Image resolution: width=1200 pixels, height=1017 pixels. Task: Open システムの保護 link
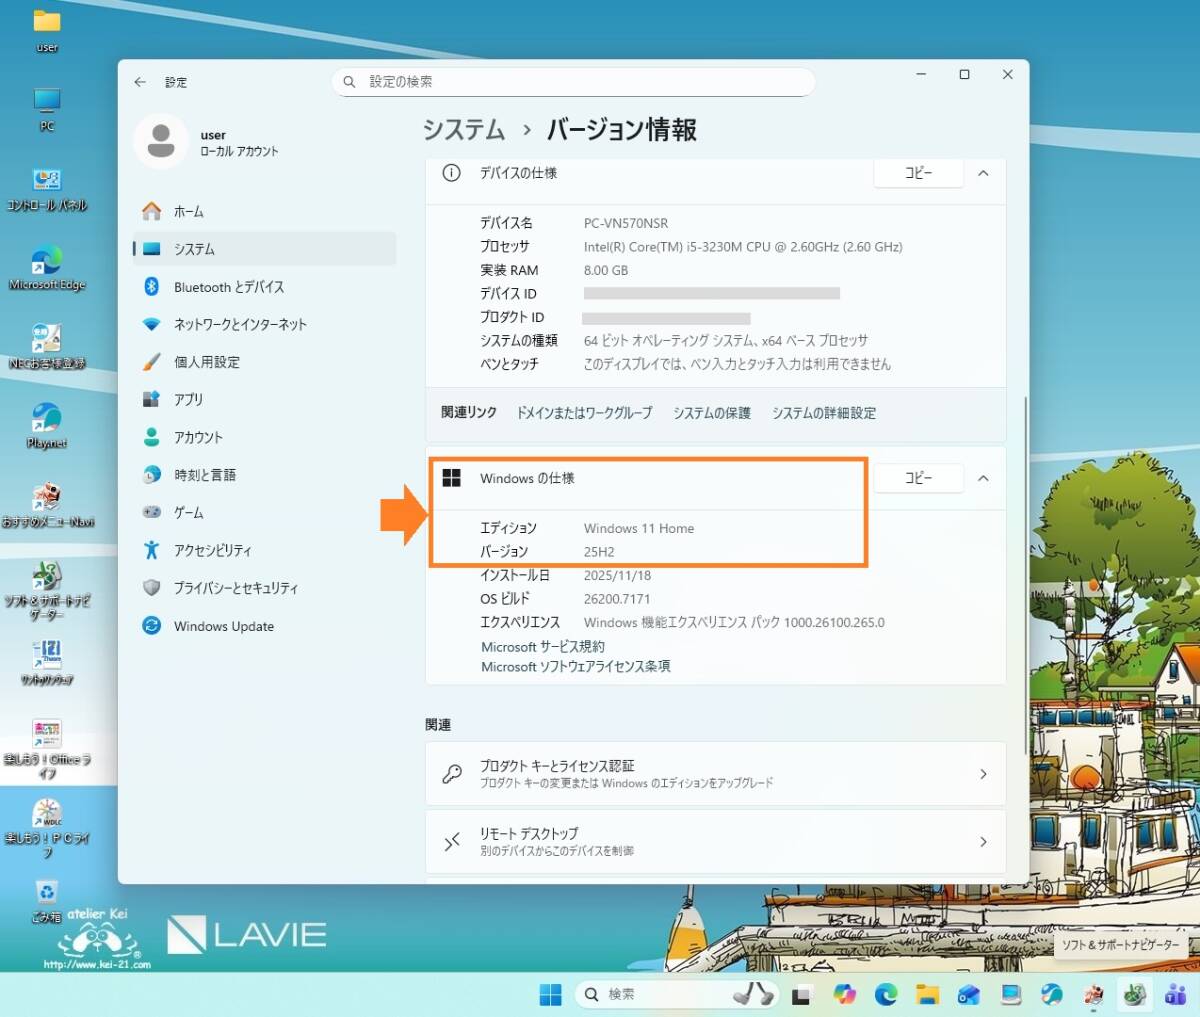pos(712,413)
